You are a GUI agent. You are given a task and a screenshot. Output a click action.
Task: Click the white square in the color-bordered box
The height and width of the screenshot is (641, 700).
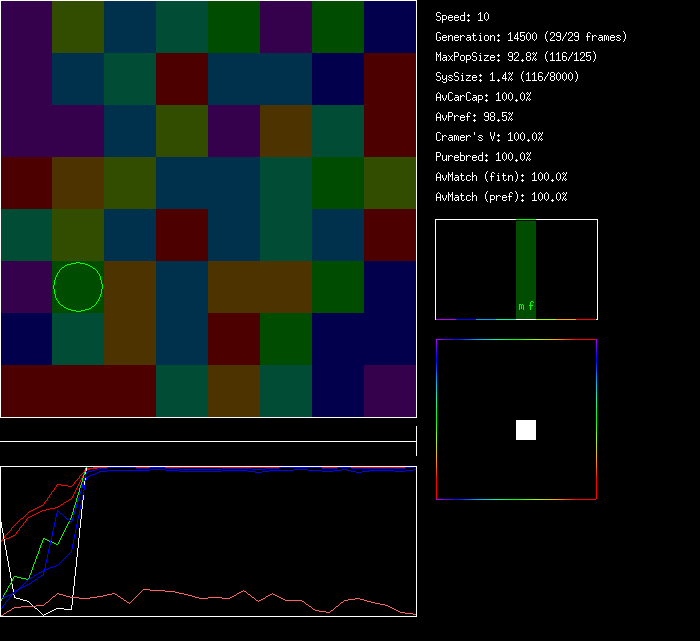point(526,430)
